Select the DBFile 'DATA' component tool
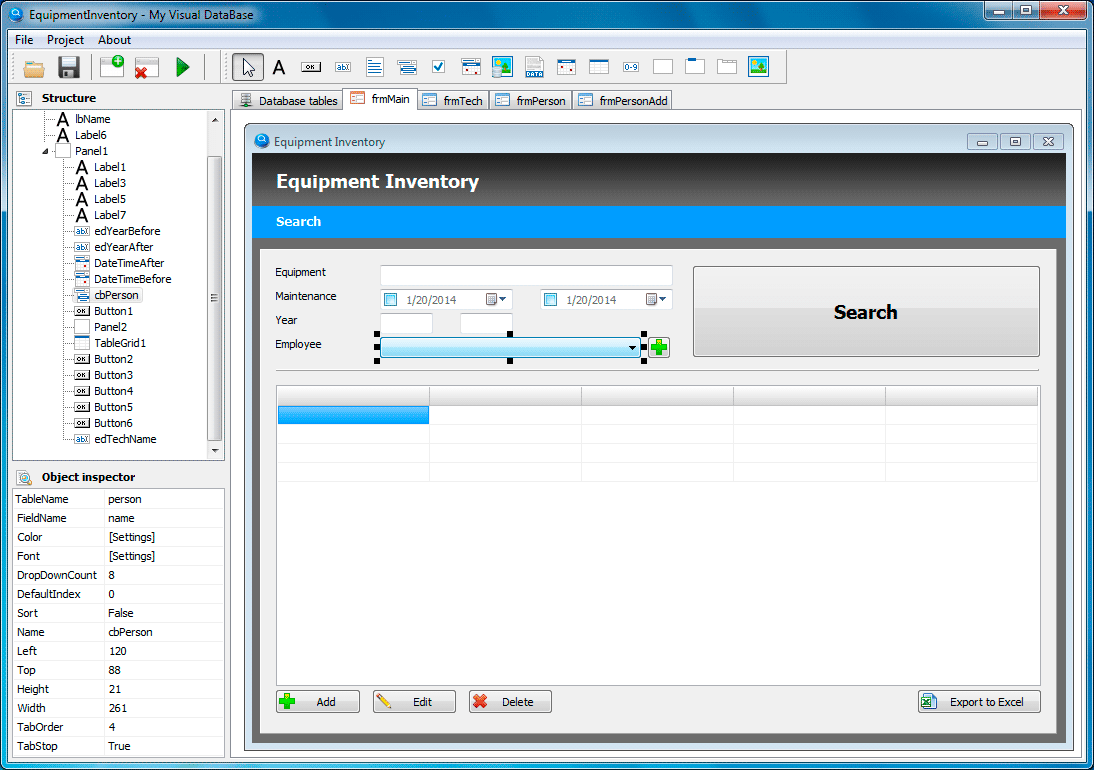Viewport: 1094px width, 770px height. point(534,67)
